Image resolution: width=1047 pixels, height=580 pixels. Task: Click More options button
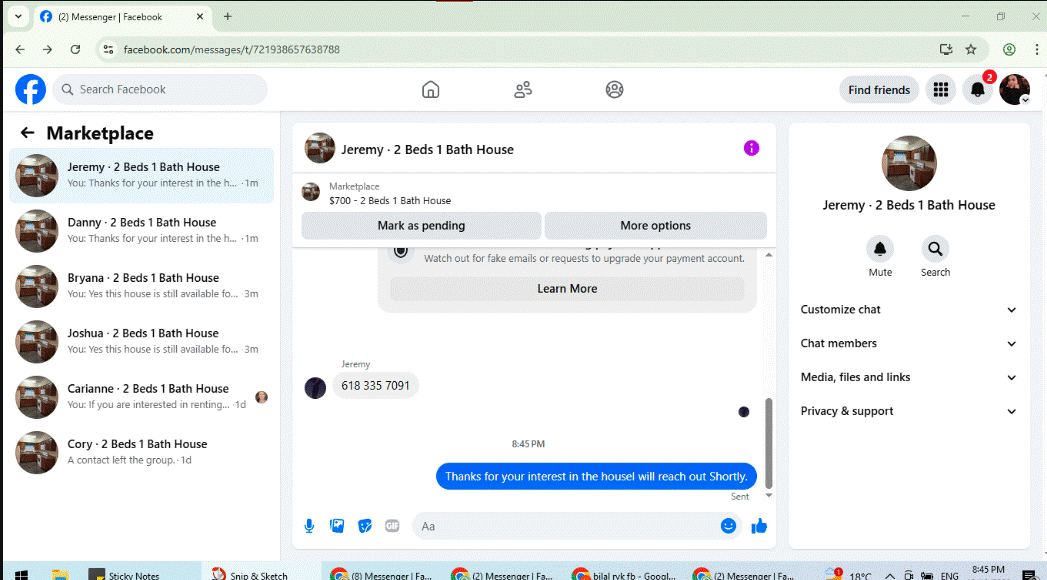(656, 226)
